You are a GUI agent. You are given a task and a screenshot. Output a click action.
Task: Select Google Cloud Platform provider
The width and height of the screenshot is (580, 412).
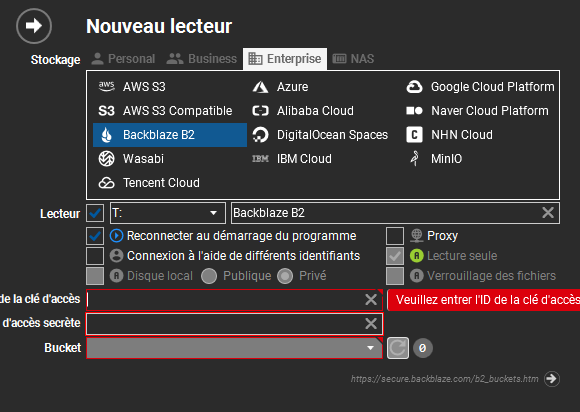[x=480, y=87]
